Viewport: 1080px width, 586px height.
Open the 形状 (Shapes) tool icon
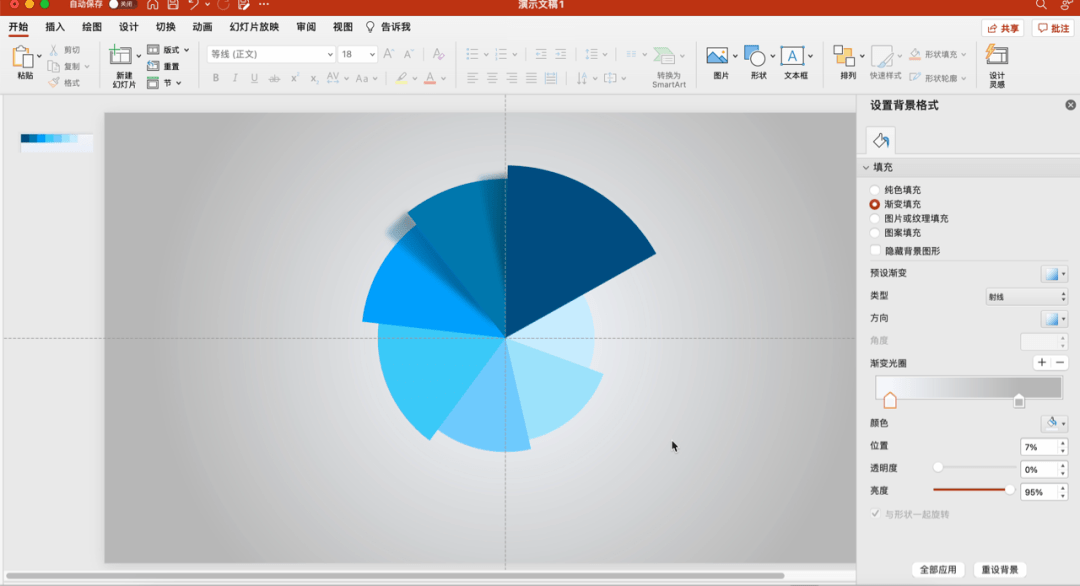click(755, 56)
